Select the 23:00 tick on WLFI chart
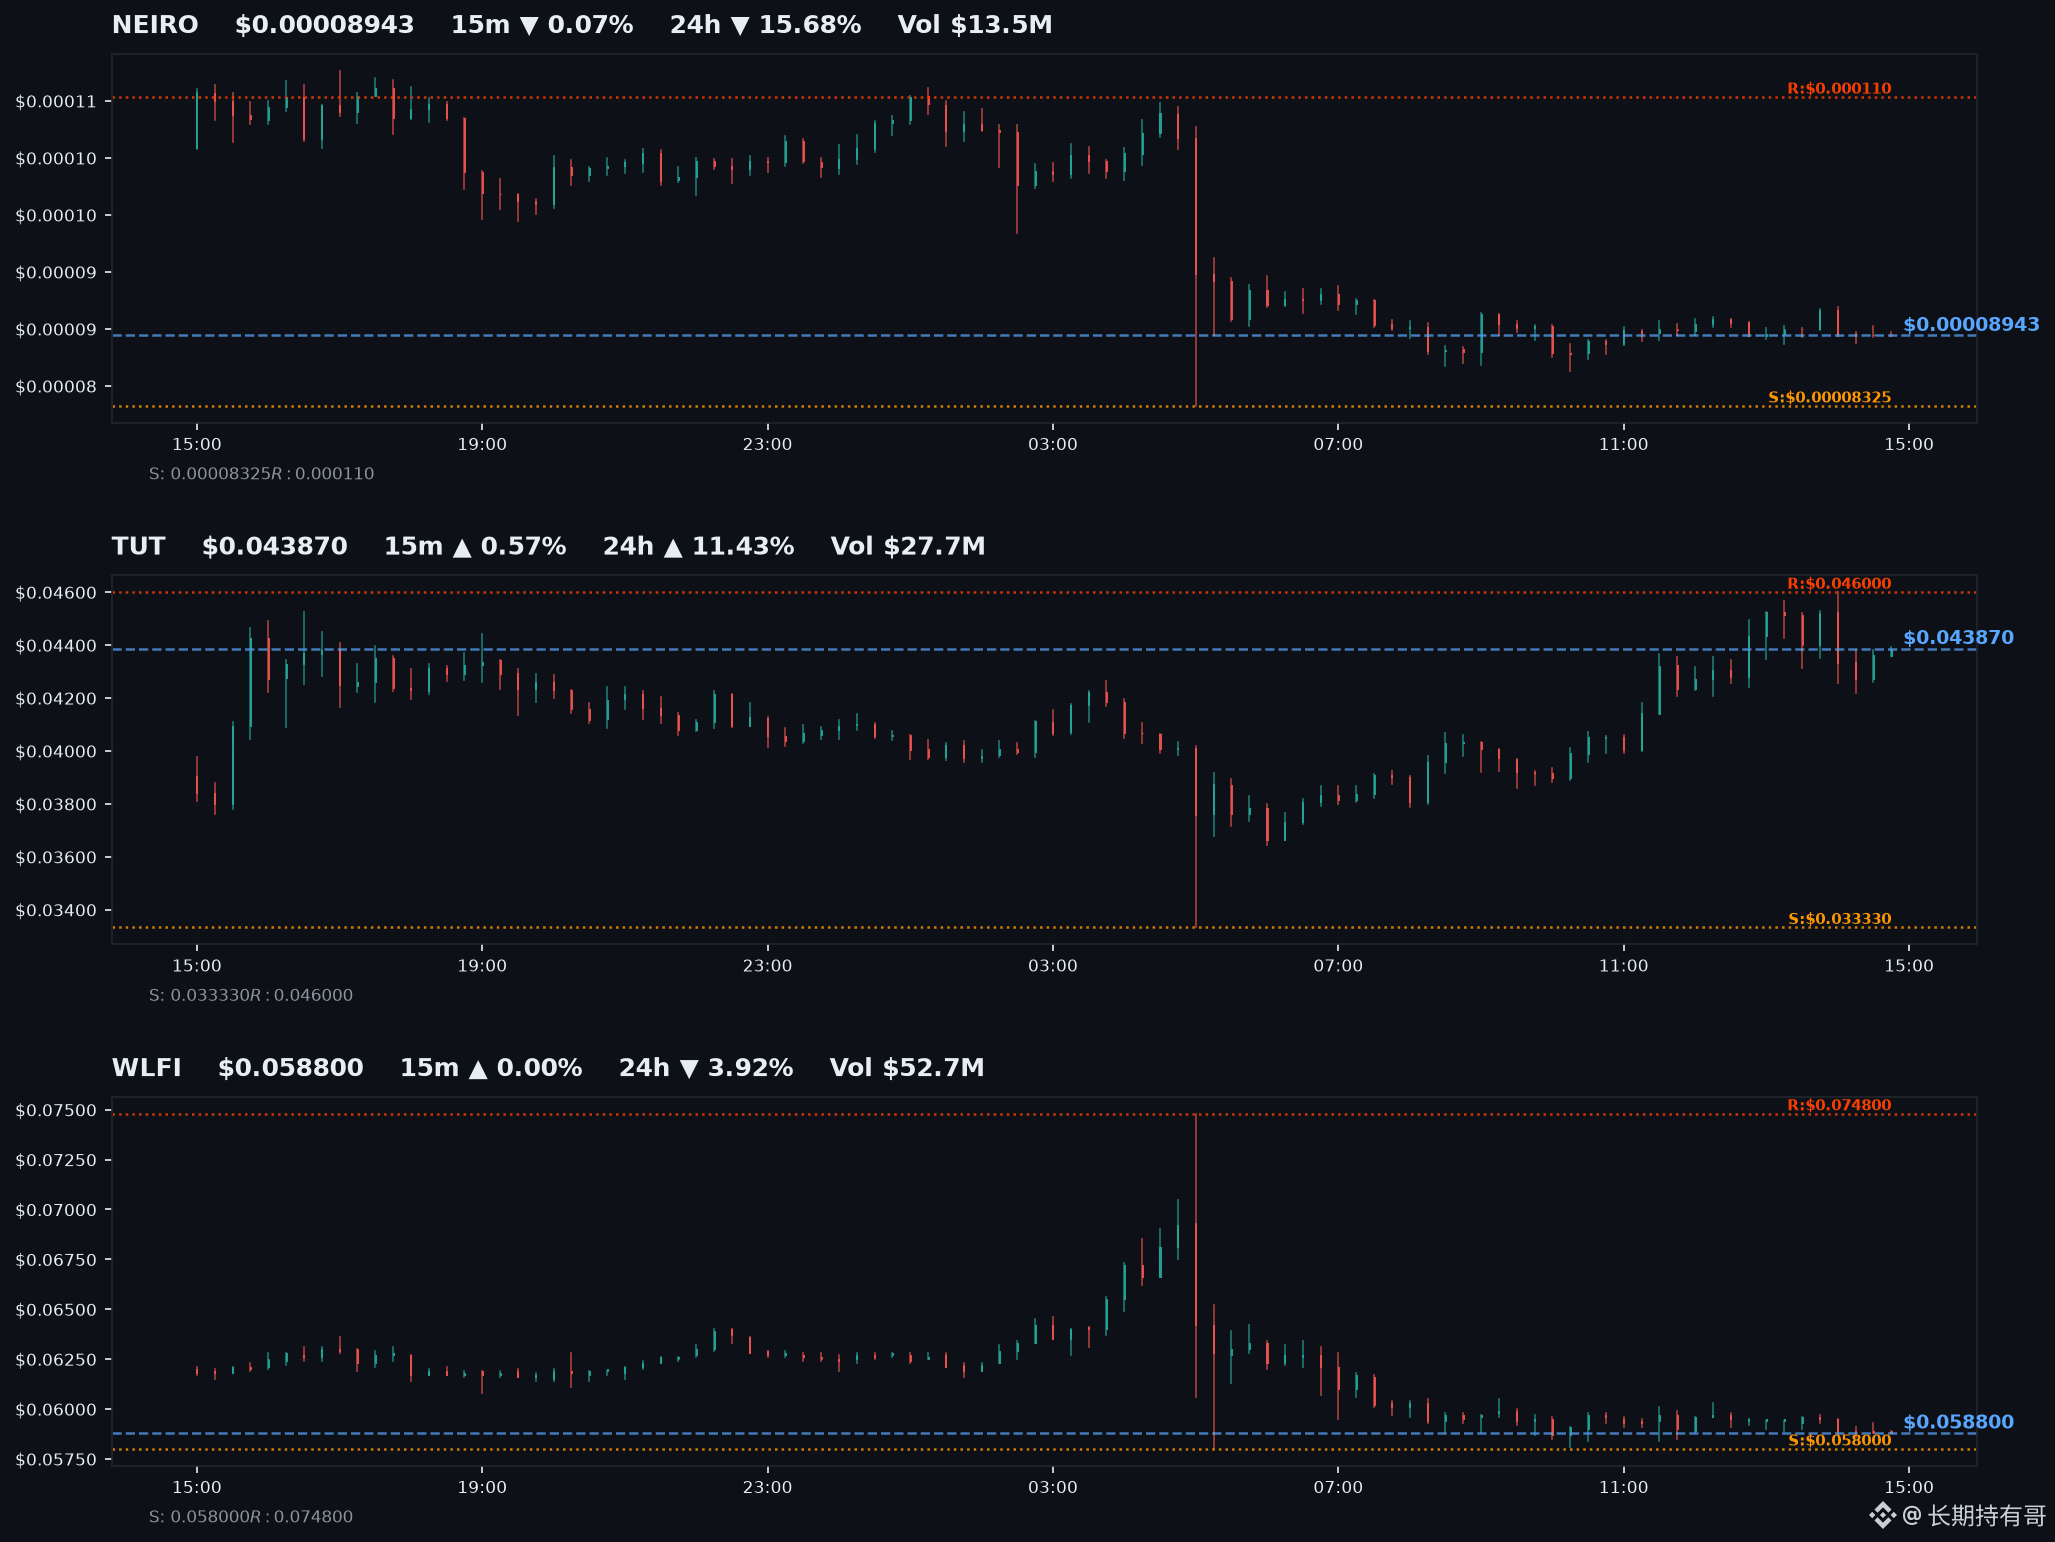The width and height of the screenshot is (2055, 1542). (x=767, y=1488)
